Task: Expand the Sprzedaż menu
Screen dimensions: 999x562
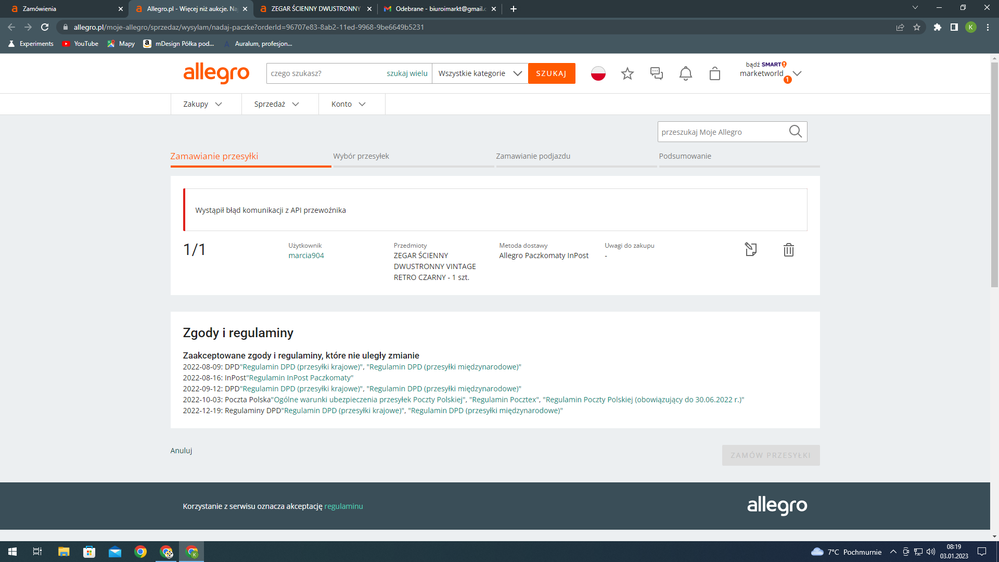Action: pos(277,104)
